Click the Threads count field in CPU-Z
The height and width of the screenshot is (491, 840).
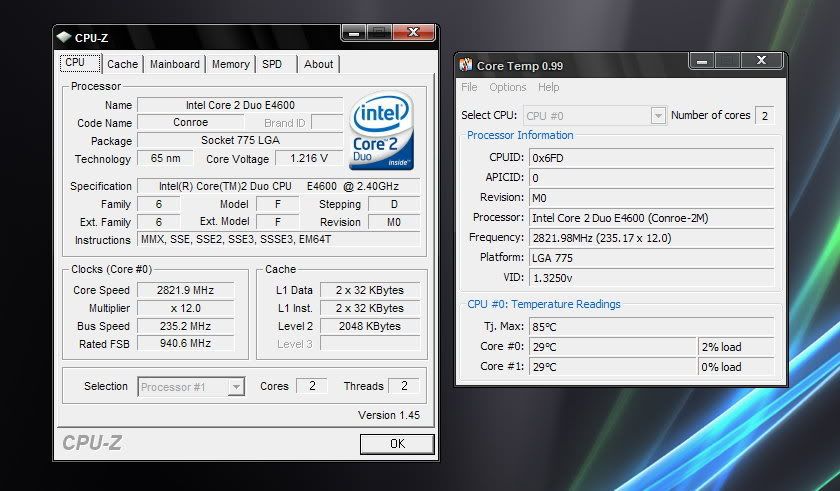pos(404,386)
